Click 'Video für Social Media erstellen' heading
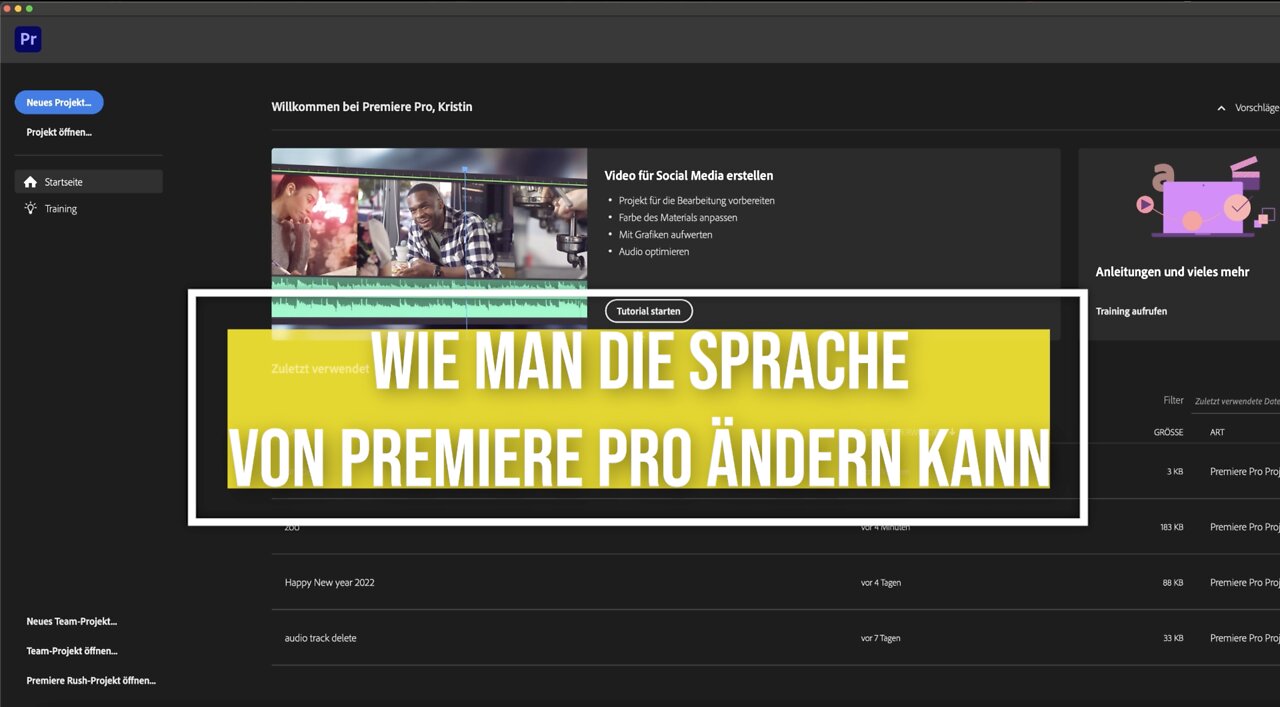The image size is (1280, 707). 688,176
